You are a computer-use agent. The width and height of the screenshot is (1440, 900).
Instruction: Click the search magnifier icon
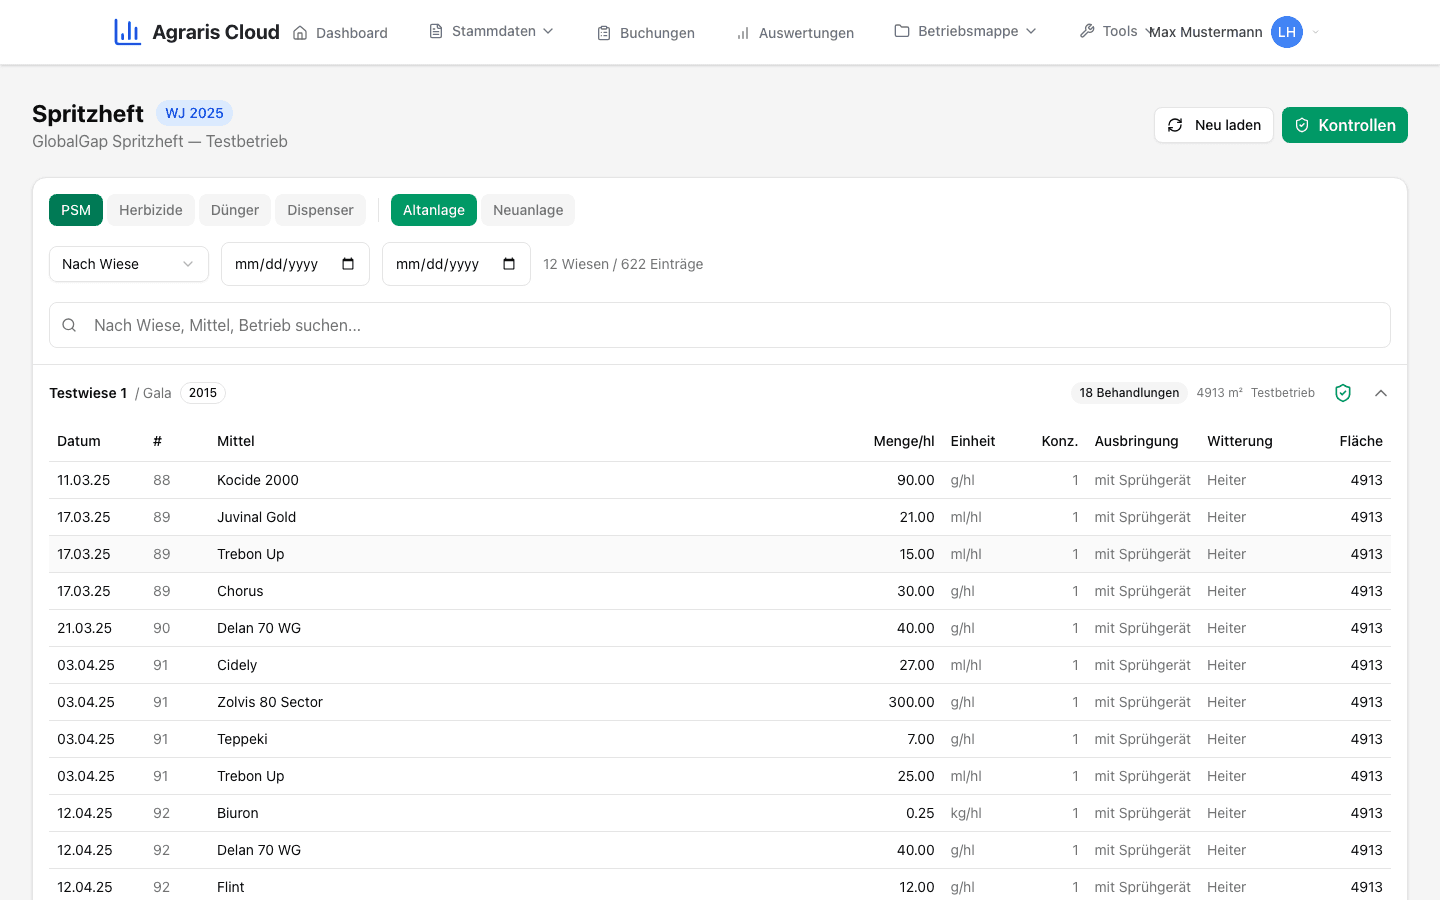click(x=69, y=325)
